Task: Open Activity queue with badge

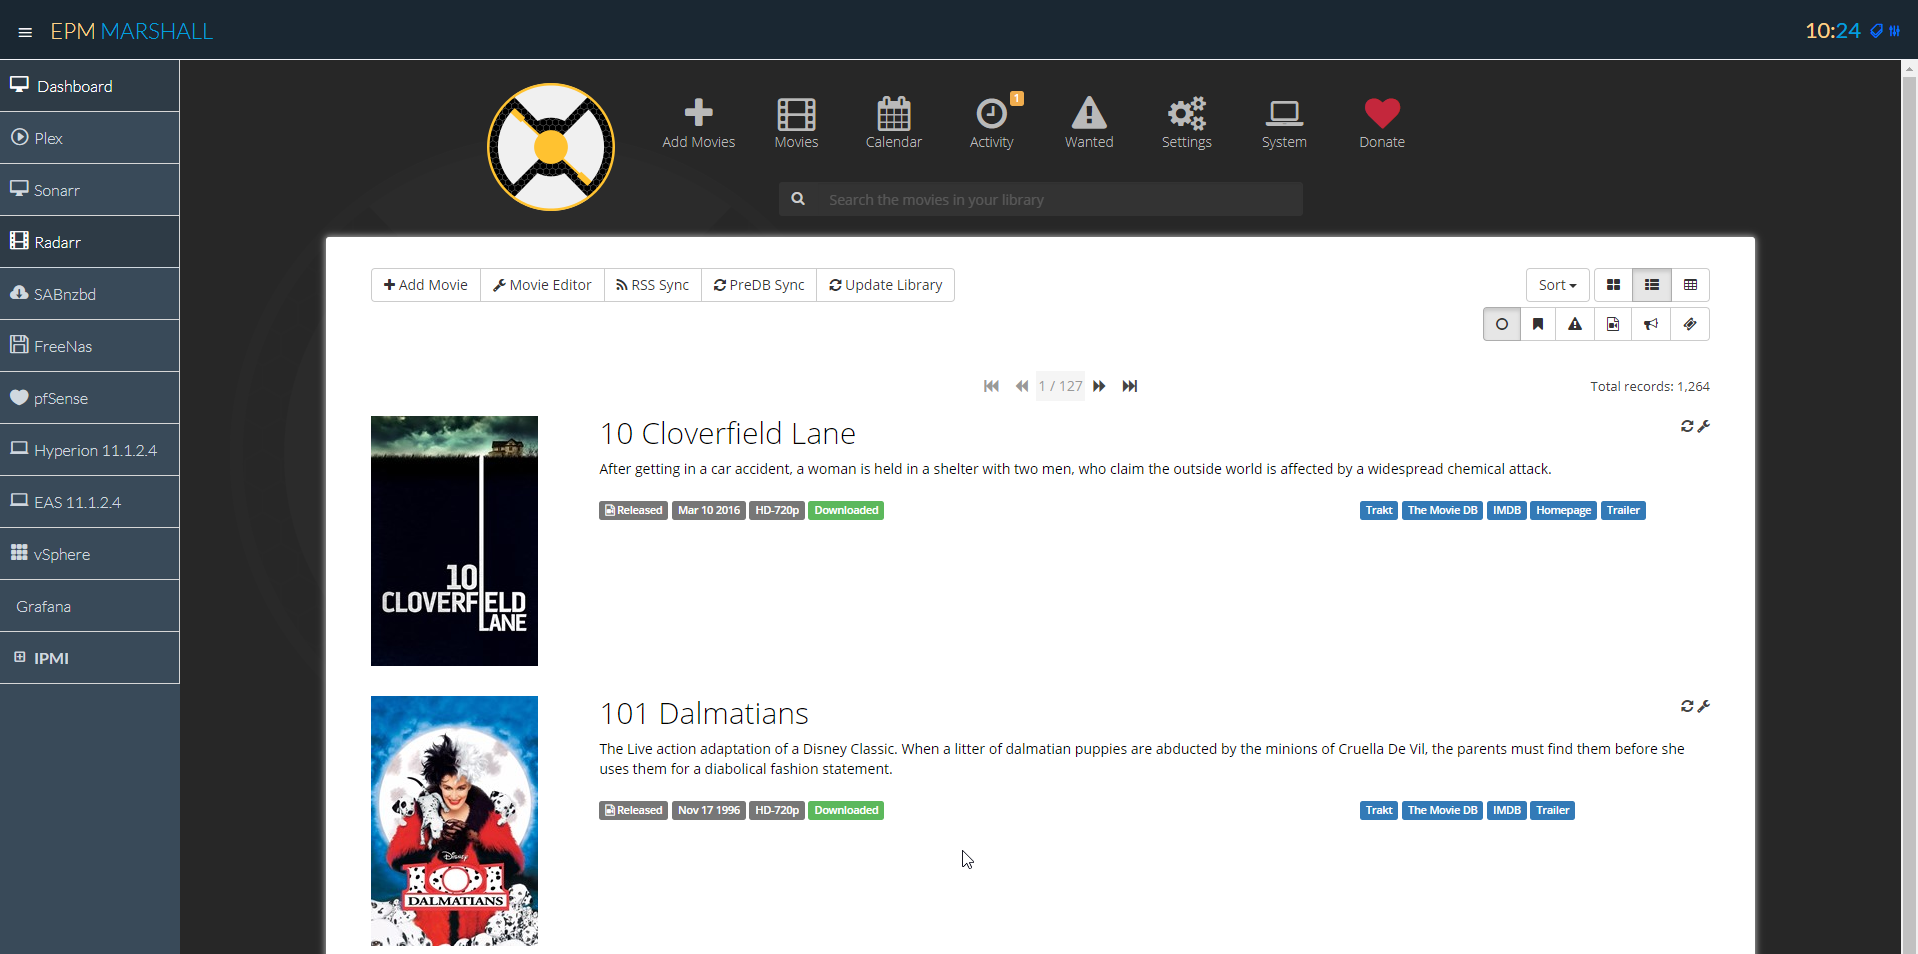Action: 992,124
